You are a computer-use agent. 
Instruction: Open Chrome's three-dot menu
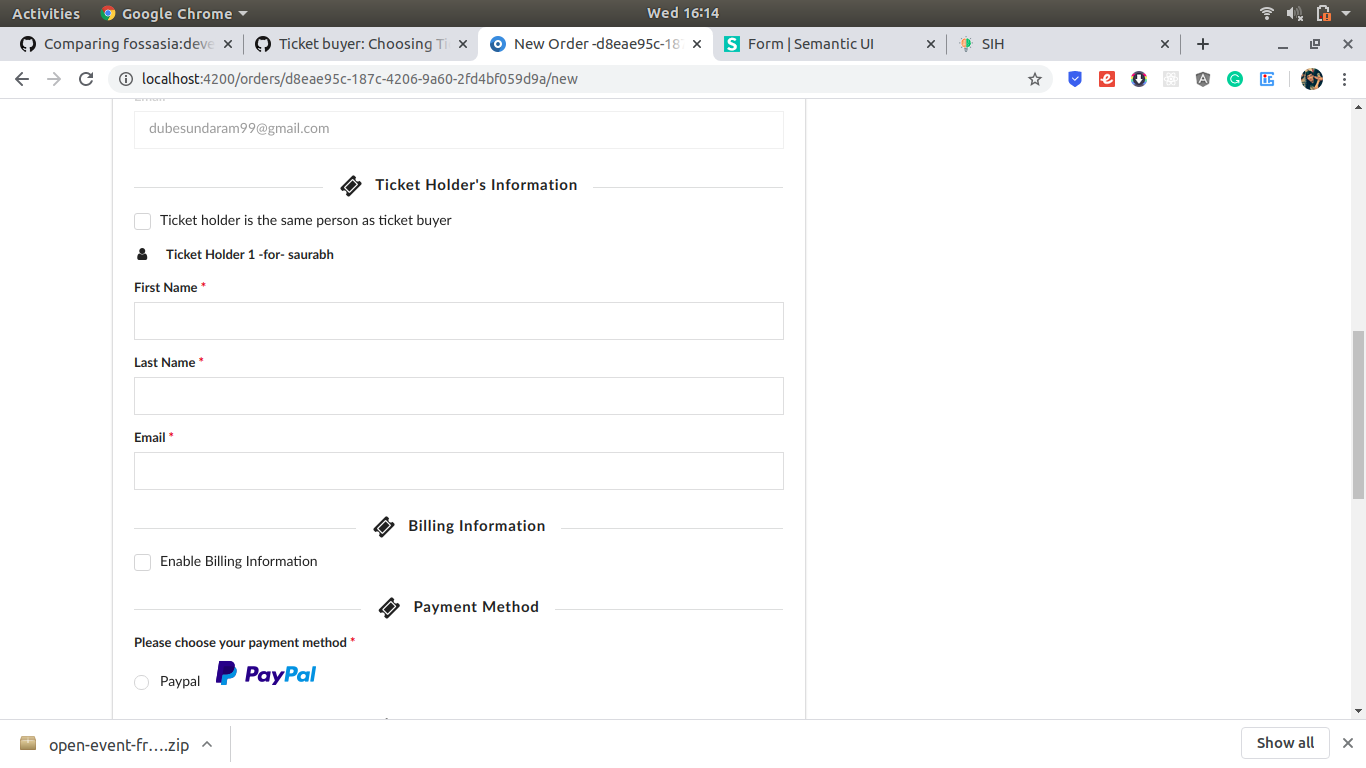click(x=1345, y=78)
